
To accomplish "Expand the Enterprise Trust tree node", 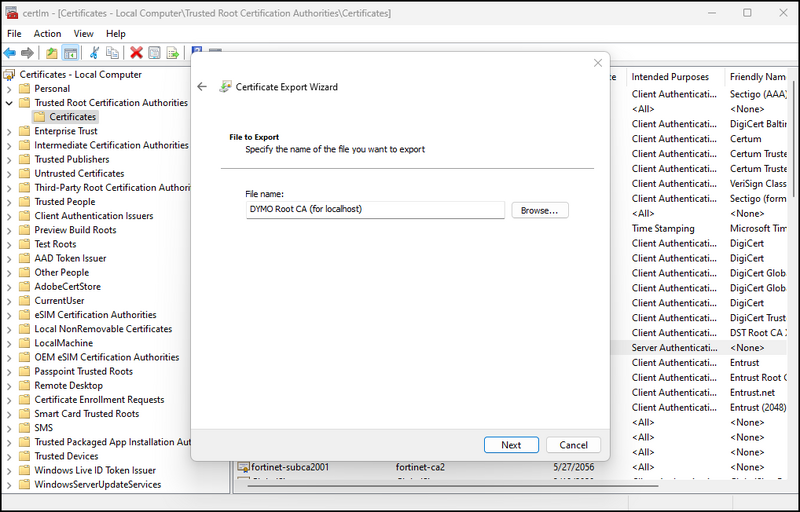I will [x=10, y=131].
